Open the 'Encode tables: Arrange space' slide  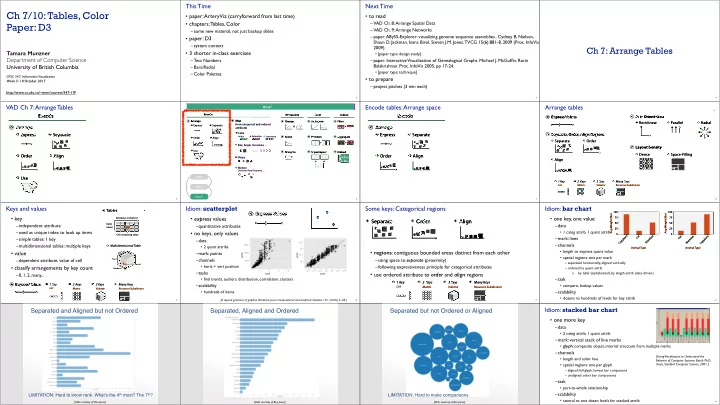coord(450,152)
